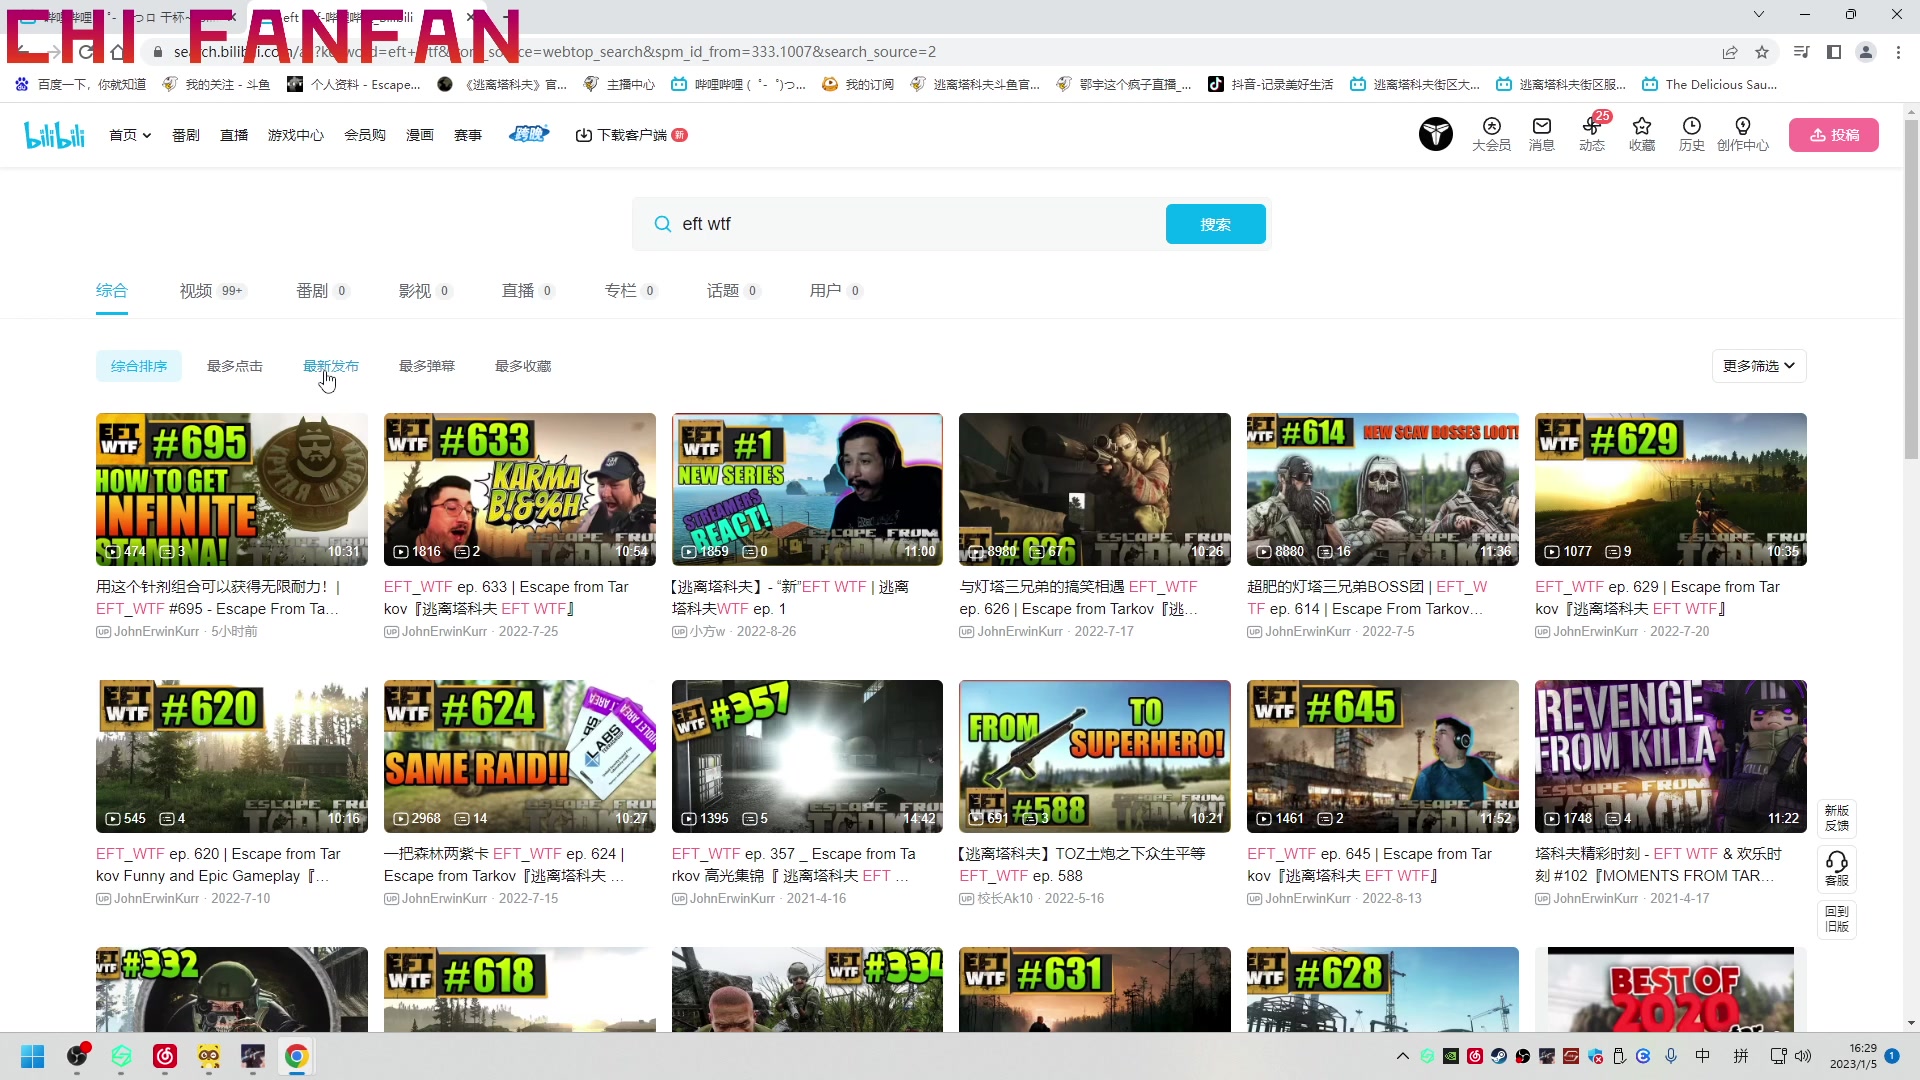Open the bilibili logo home link
The image size is (1920, 1080).
55,135
